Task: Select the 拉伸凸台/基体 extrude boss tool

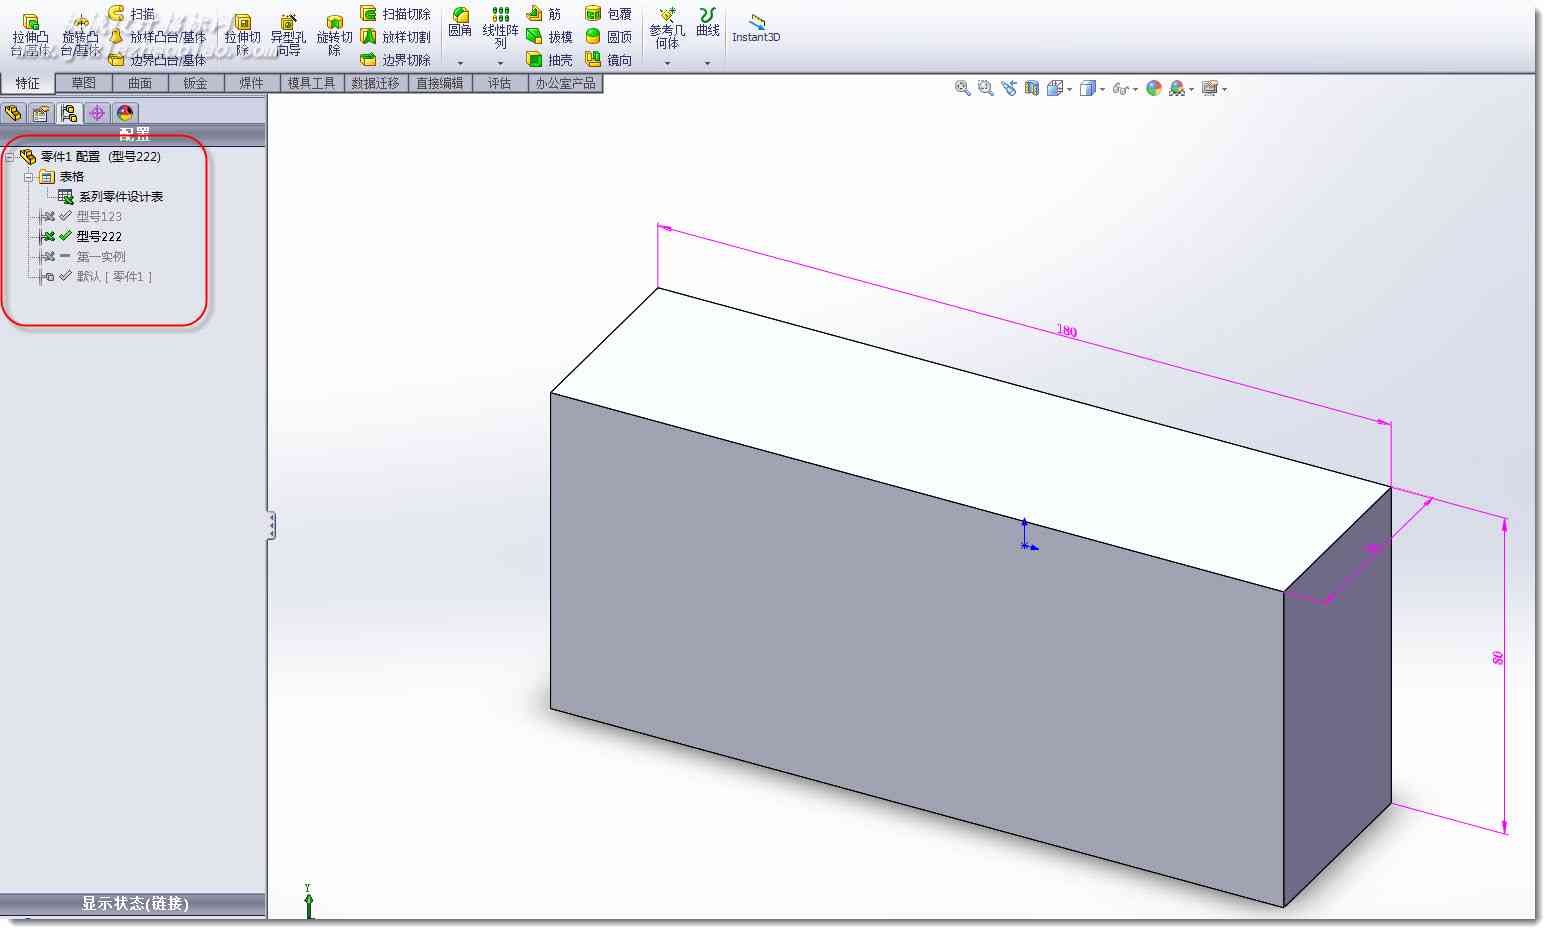Action: [x=30, y=35]
